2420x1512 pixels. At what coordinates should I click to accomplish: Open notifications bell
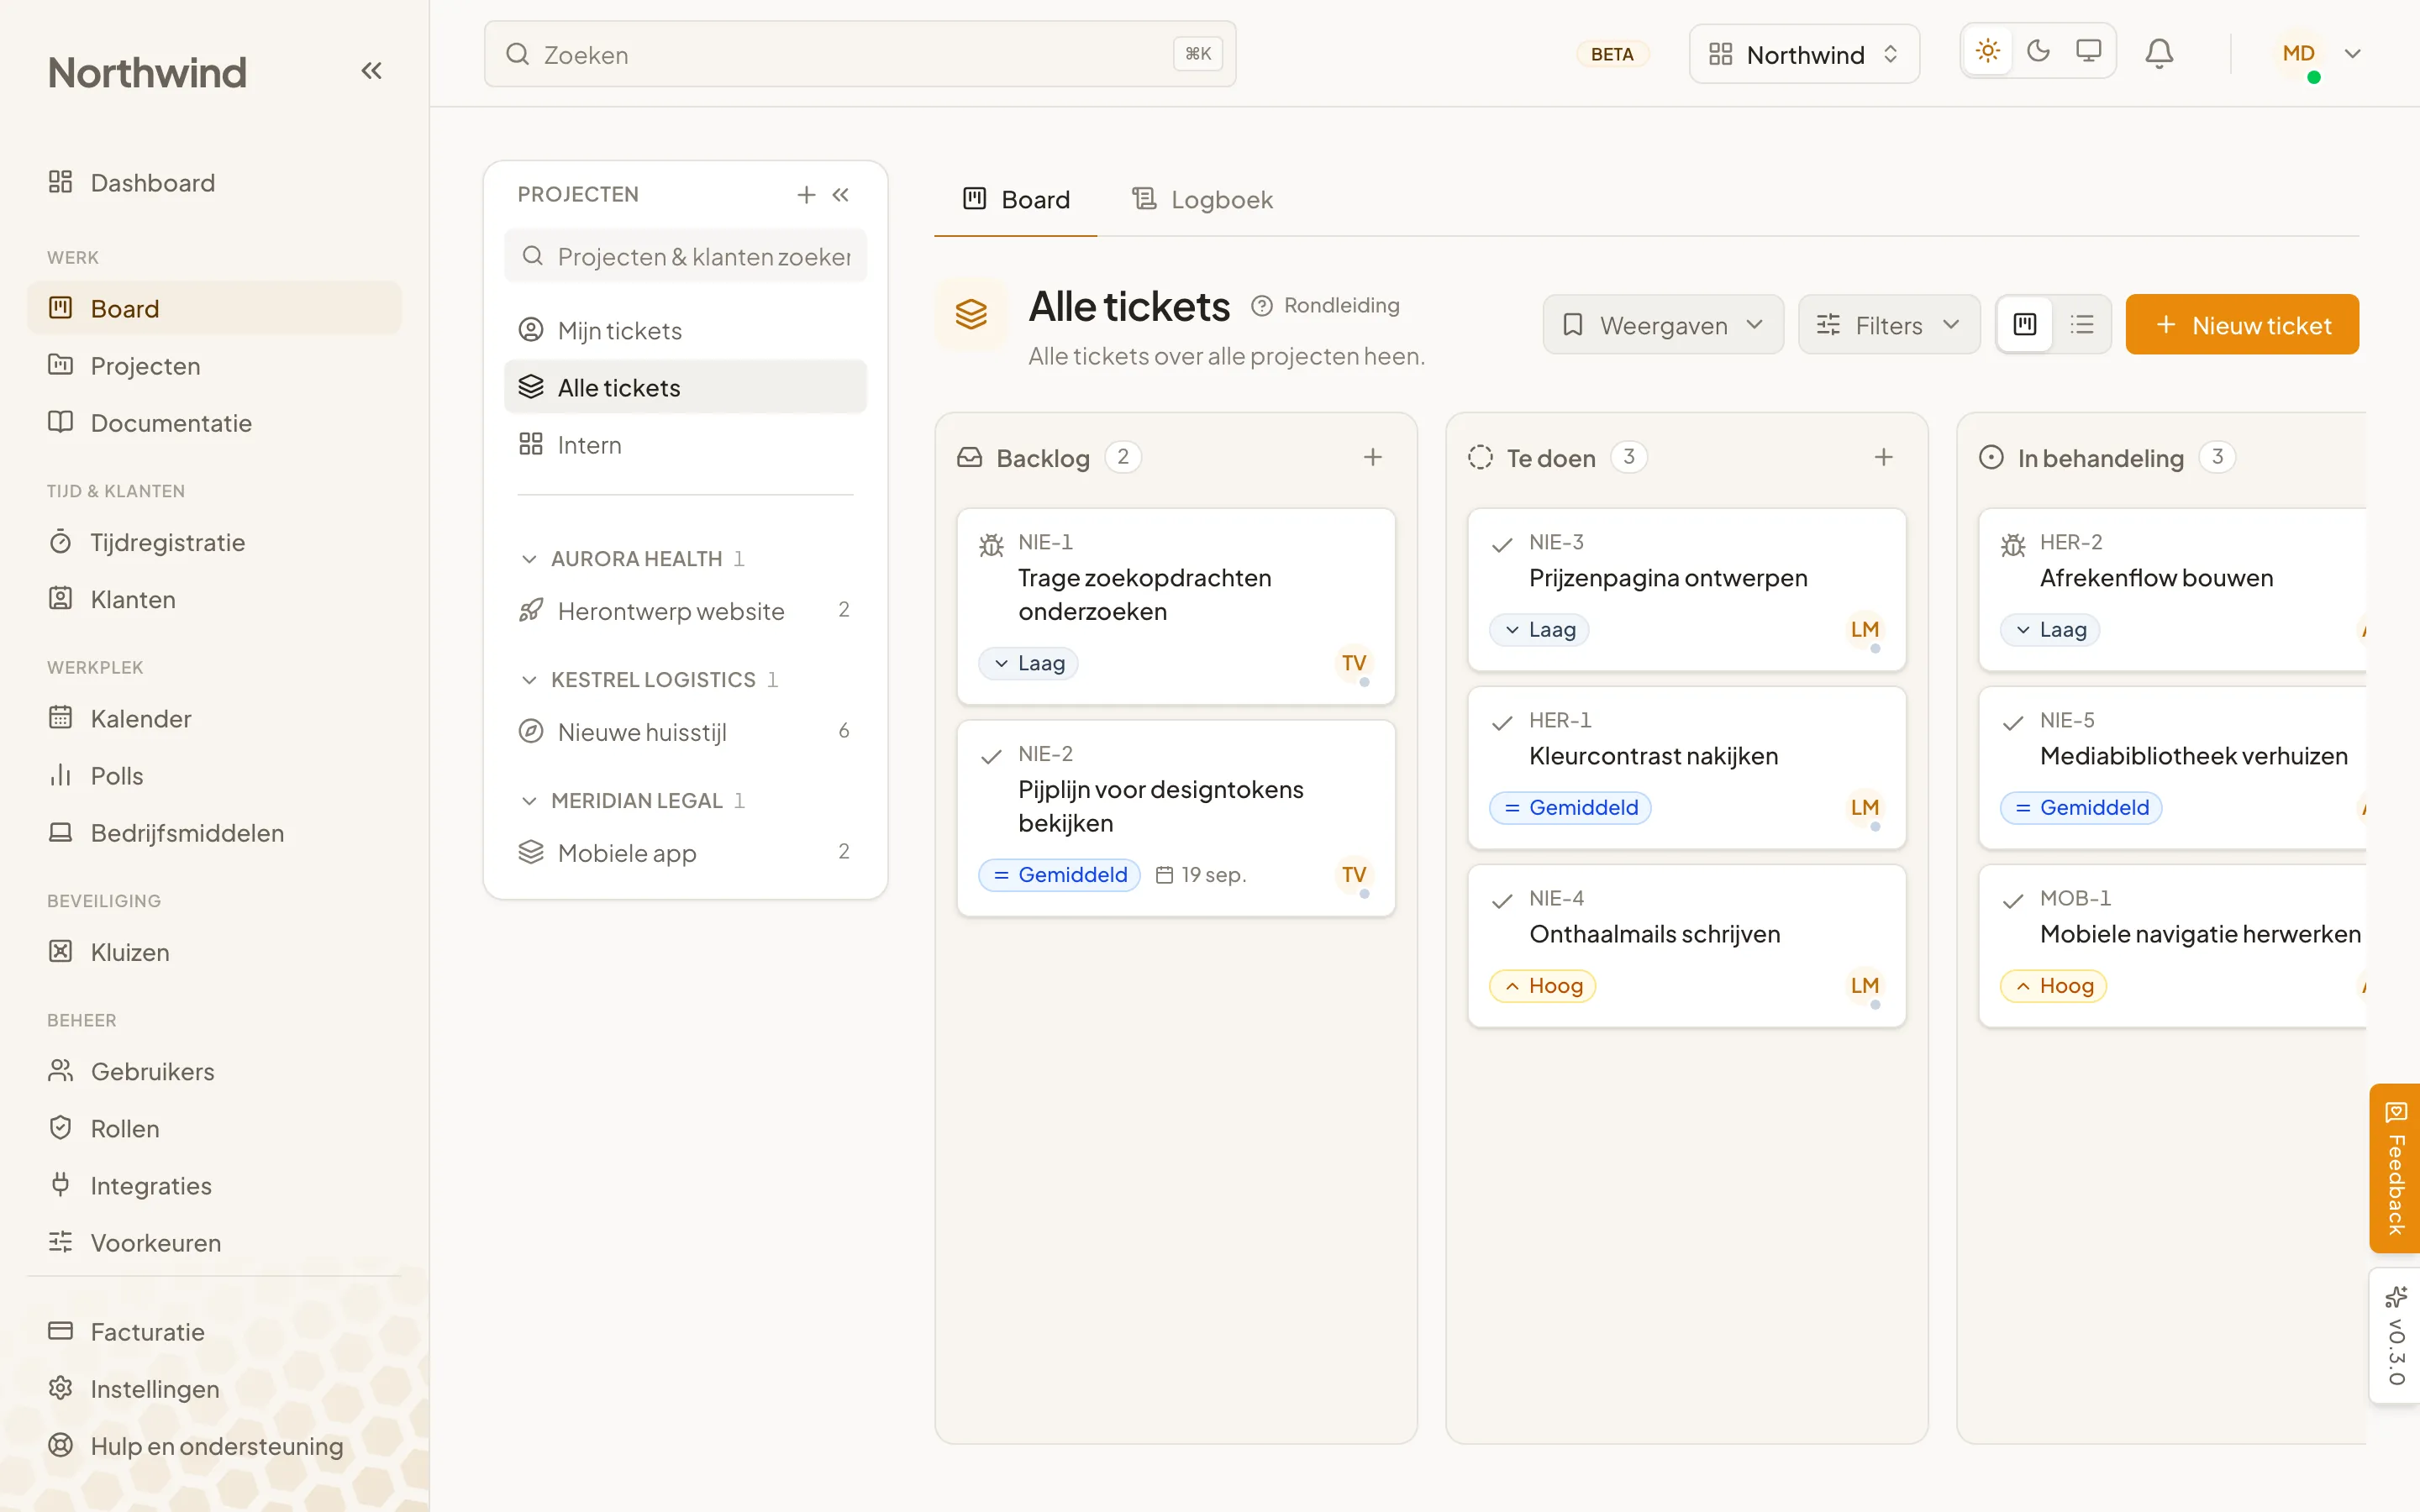click(x=2159, y=54)
